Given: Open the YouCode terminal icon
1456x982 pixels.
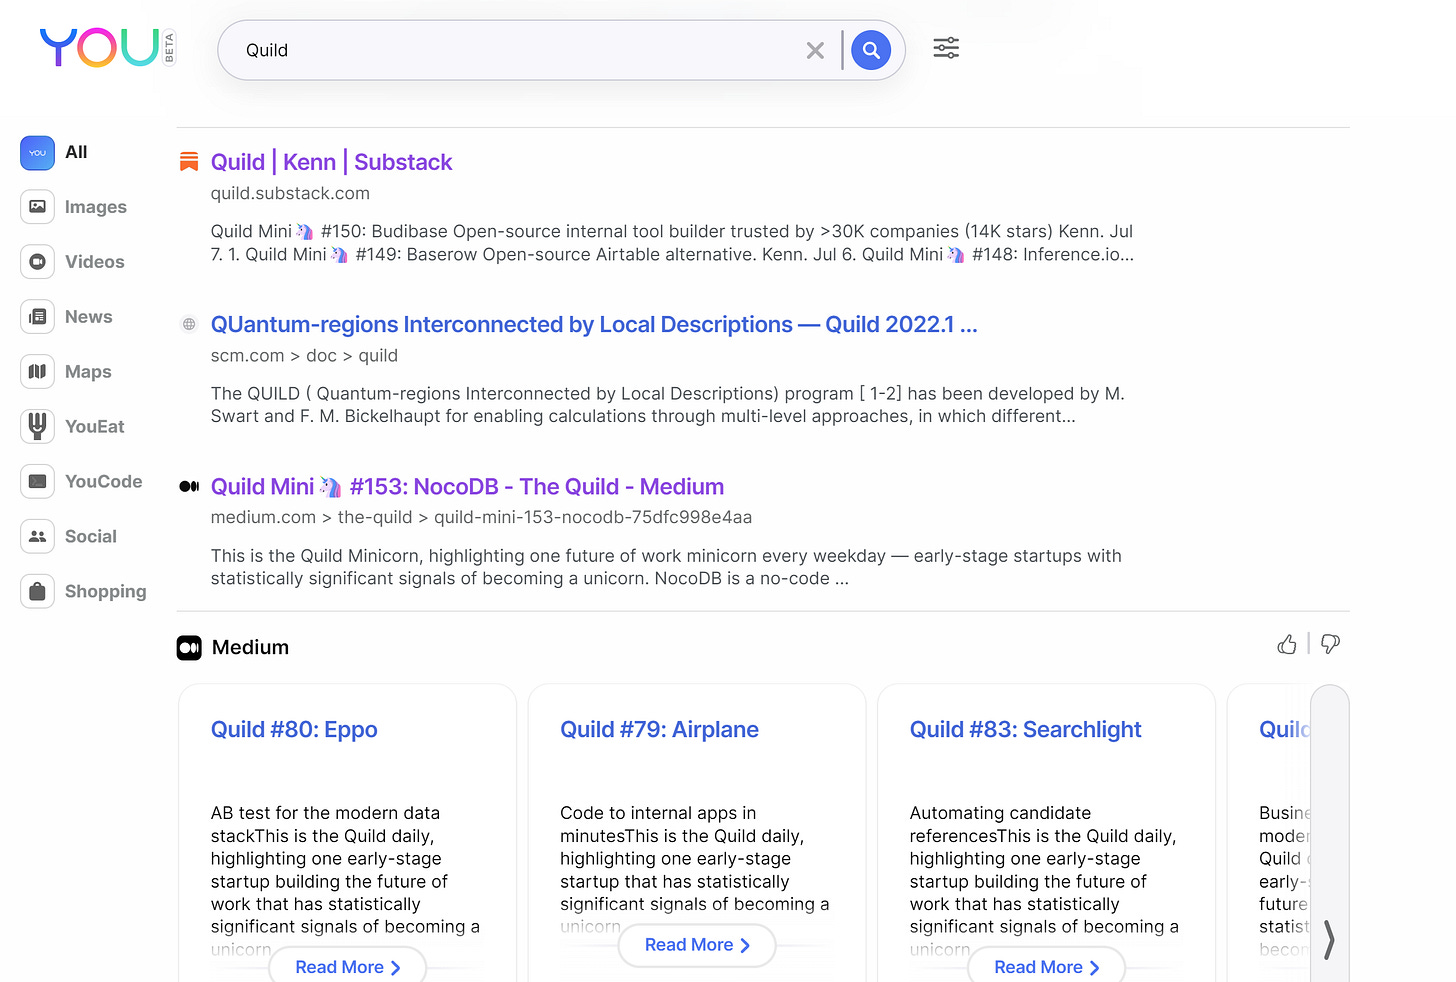Looking at the screenshot, I should (x=37, y=482).
